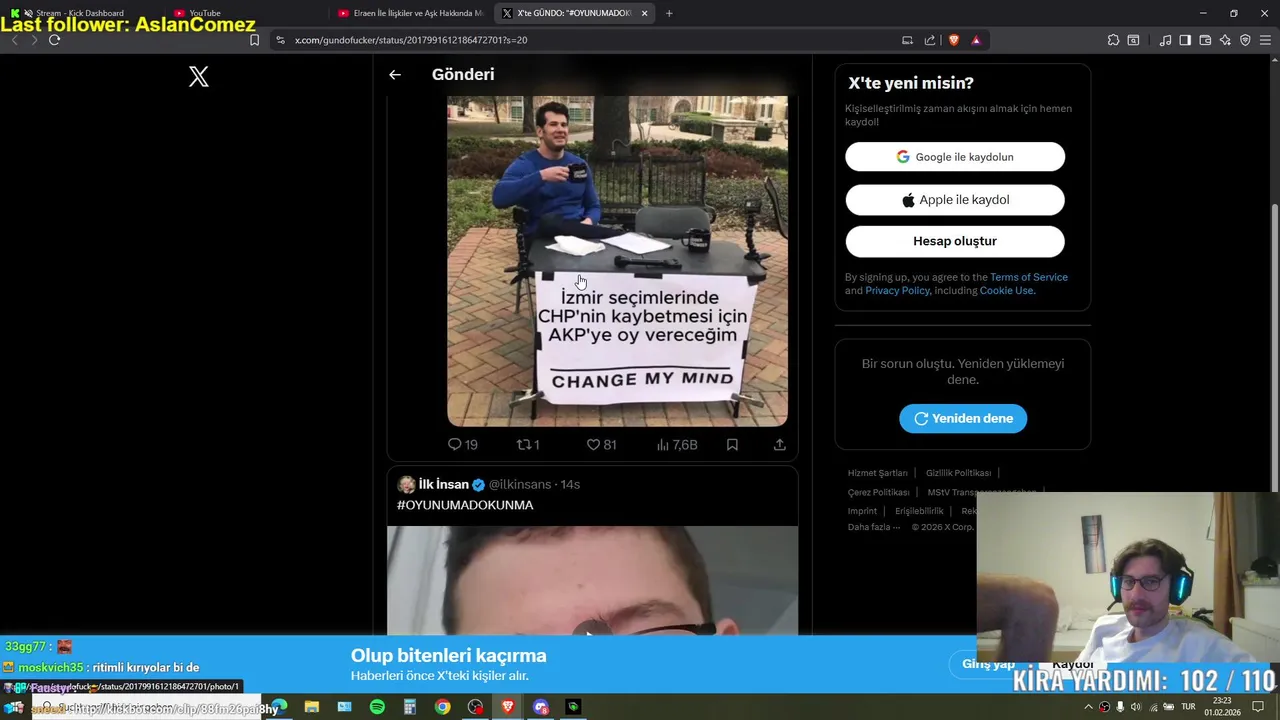Sign up with Apple ile kaydol
Screen dimensions: 1280x720
click(955, 200)
